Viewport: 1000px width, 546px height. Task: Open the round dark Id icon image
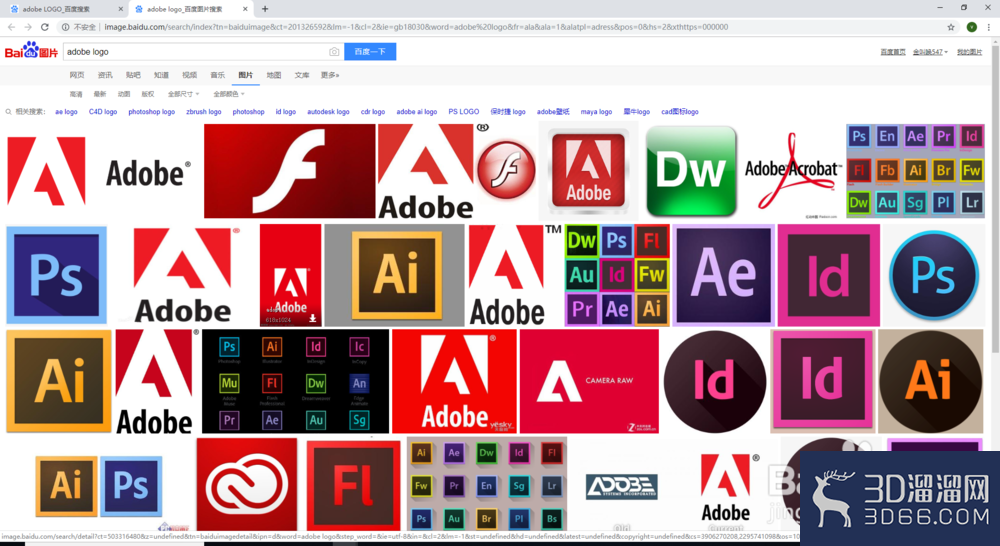715,381
